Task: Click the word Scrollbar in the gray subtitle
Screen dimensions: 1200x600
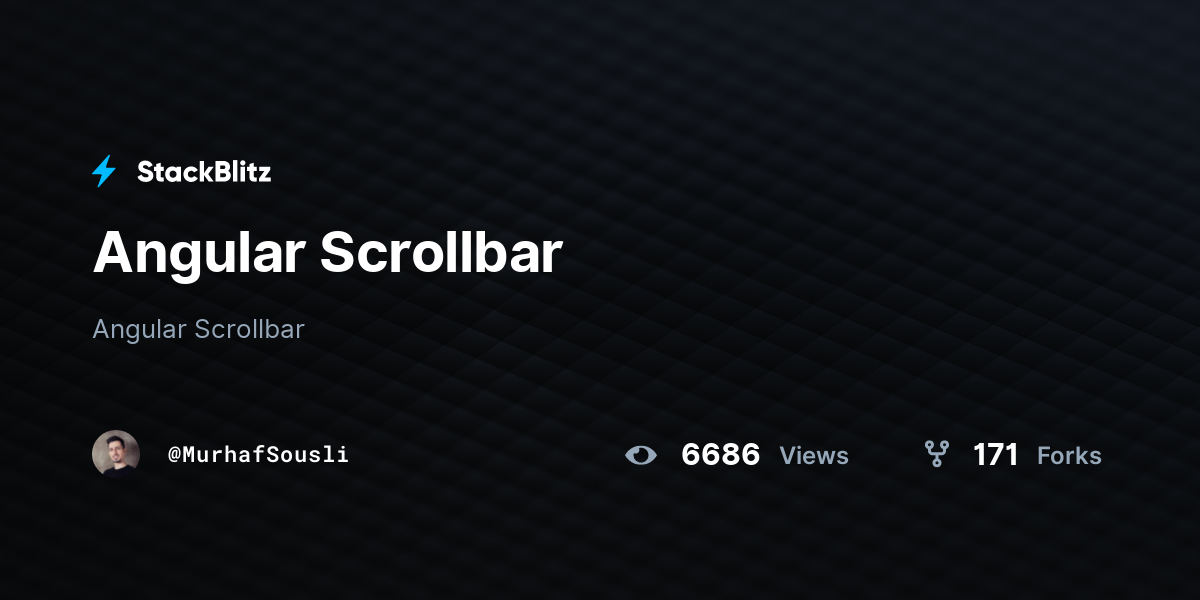Action: pos(250,329)
